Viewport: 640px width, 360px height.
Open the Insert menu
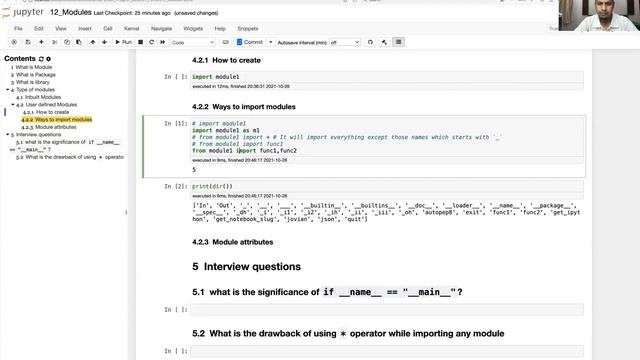[85, 29]
